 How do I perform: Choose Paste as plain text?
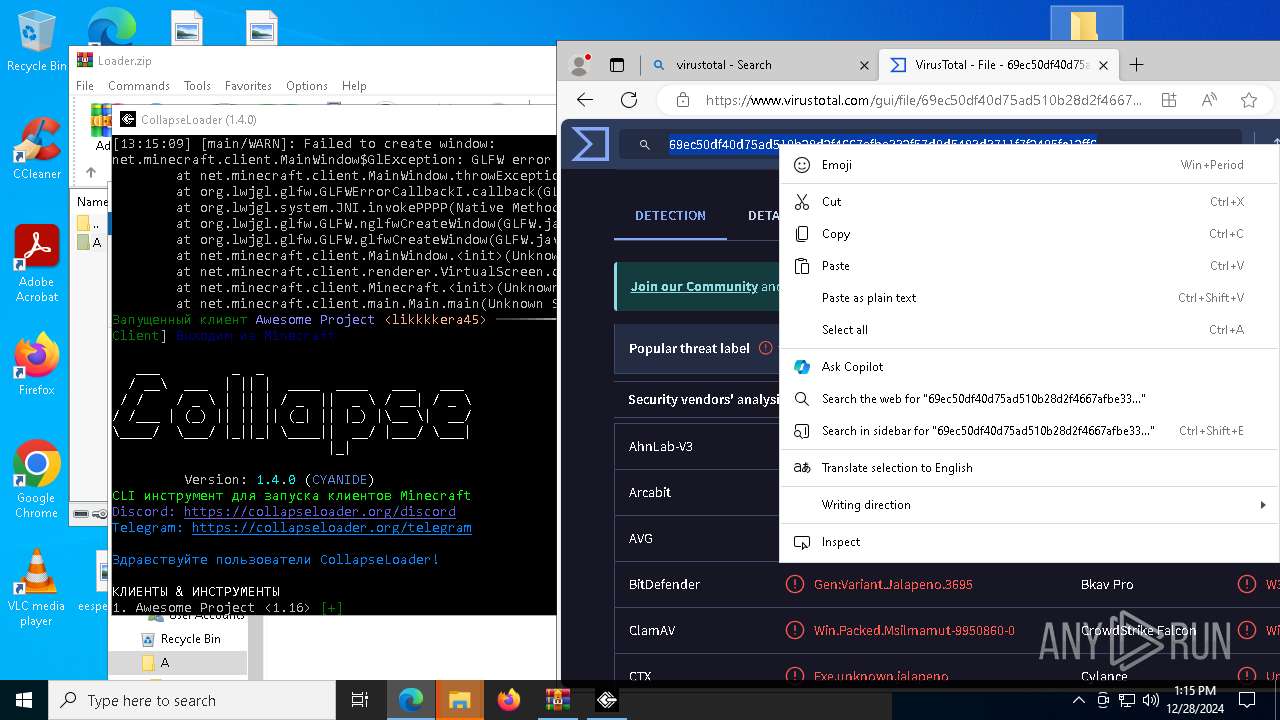pyautogui.click(x=1030, y=298)
